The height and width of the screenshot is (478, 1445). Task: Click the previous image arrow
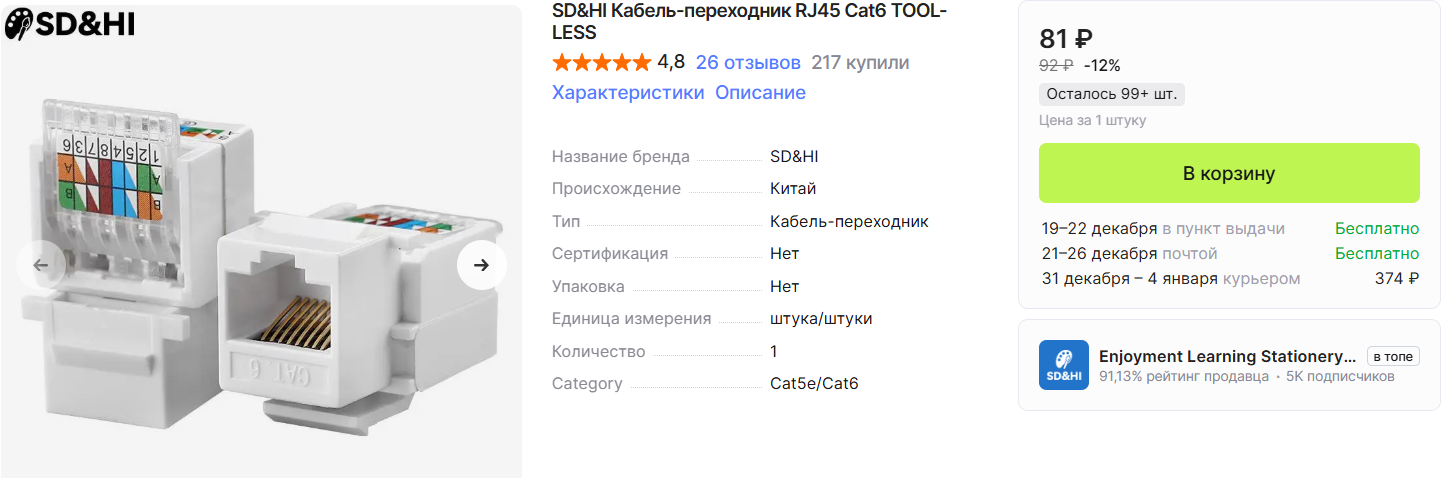[41, 265]
